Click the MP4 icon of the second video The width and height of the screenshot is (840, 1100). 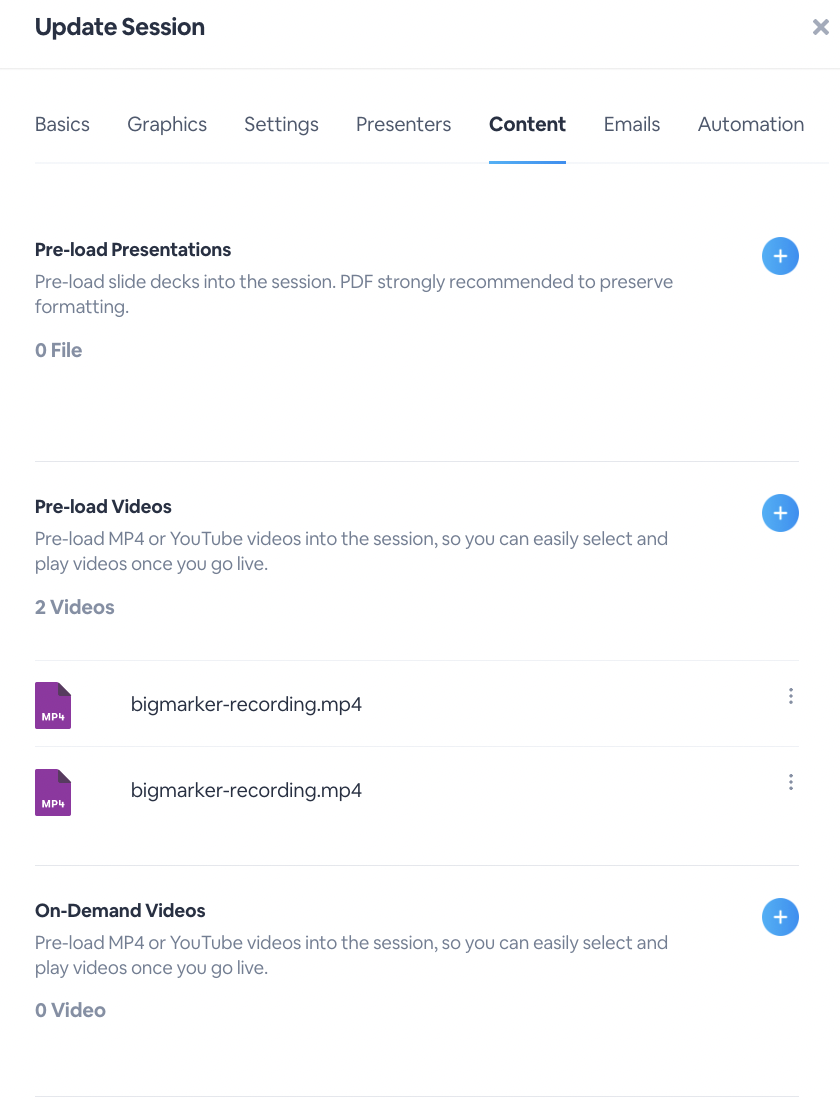[53, 793]
